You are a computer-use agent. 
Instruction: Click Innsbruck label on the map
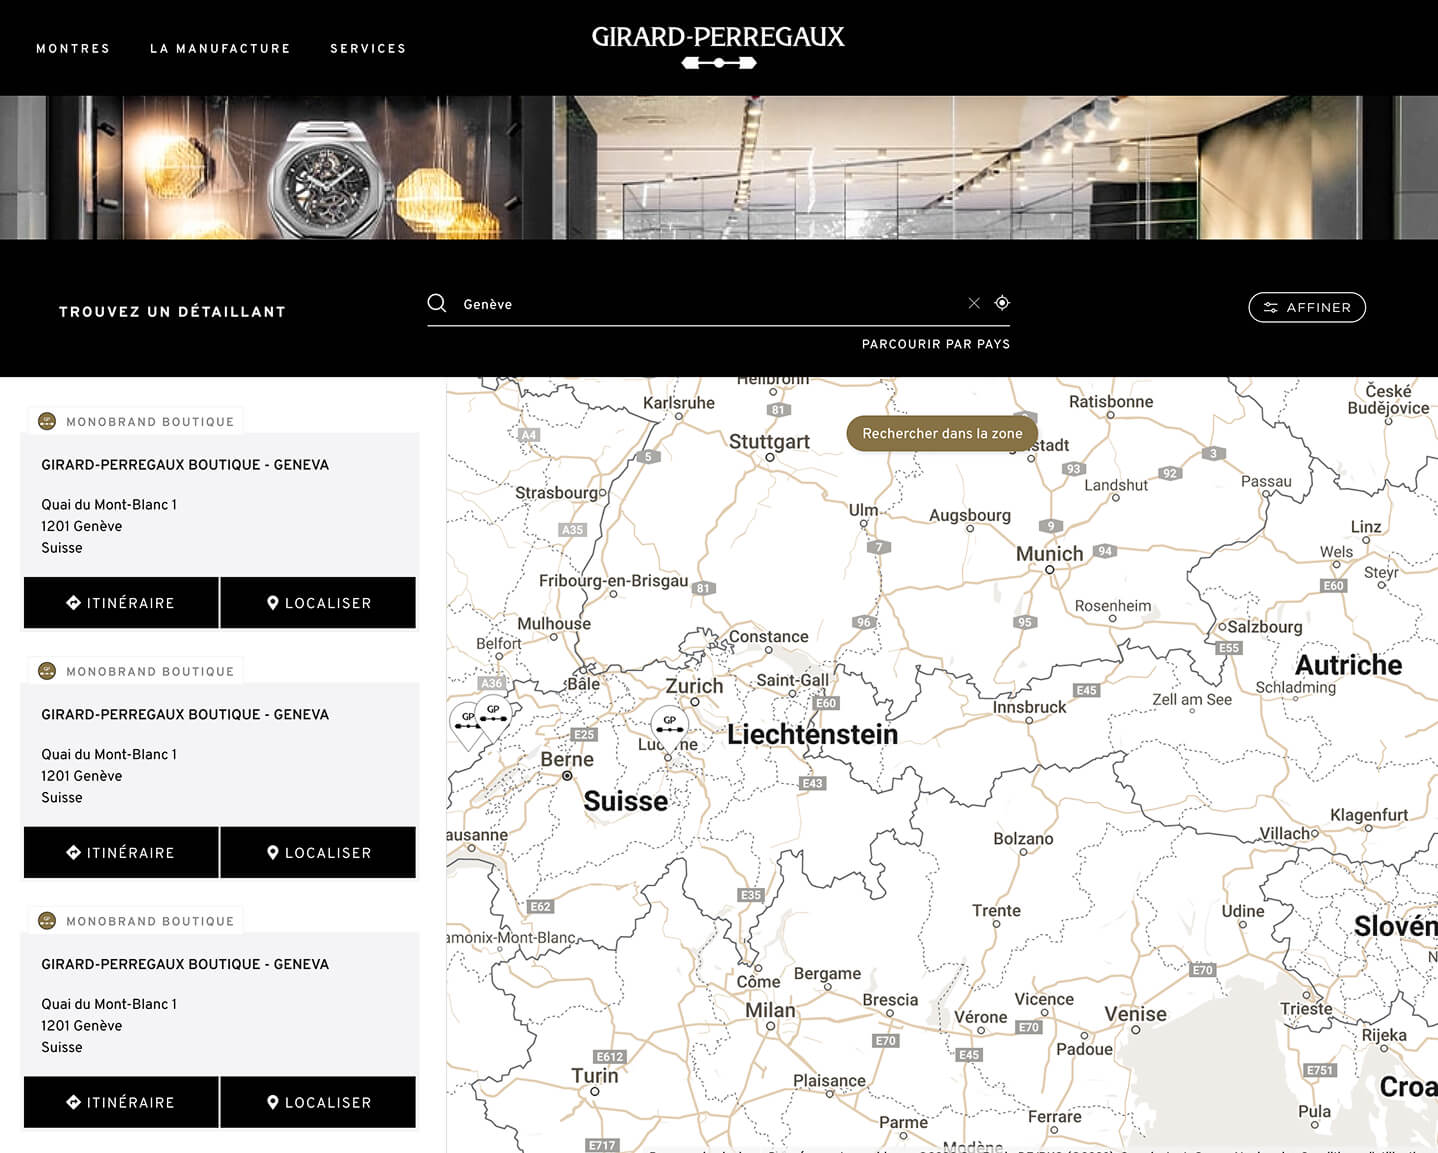[x=1029, y=707]
